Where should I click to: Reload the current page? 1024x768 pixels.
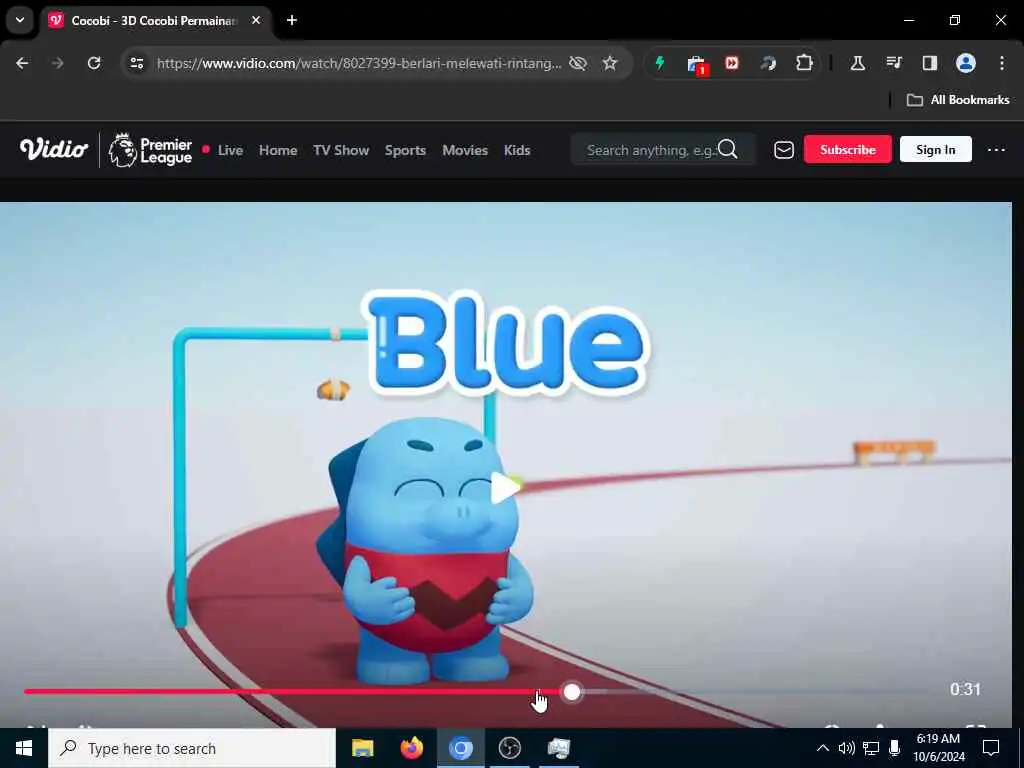click(94, 63)
